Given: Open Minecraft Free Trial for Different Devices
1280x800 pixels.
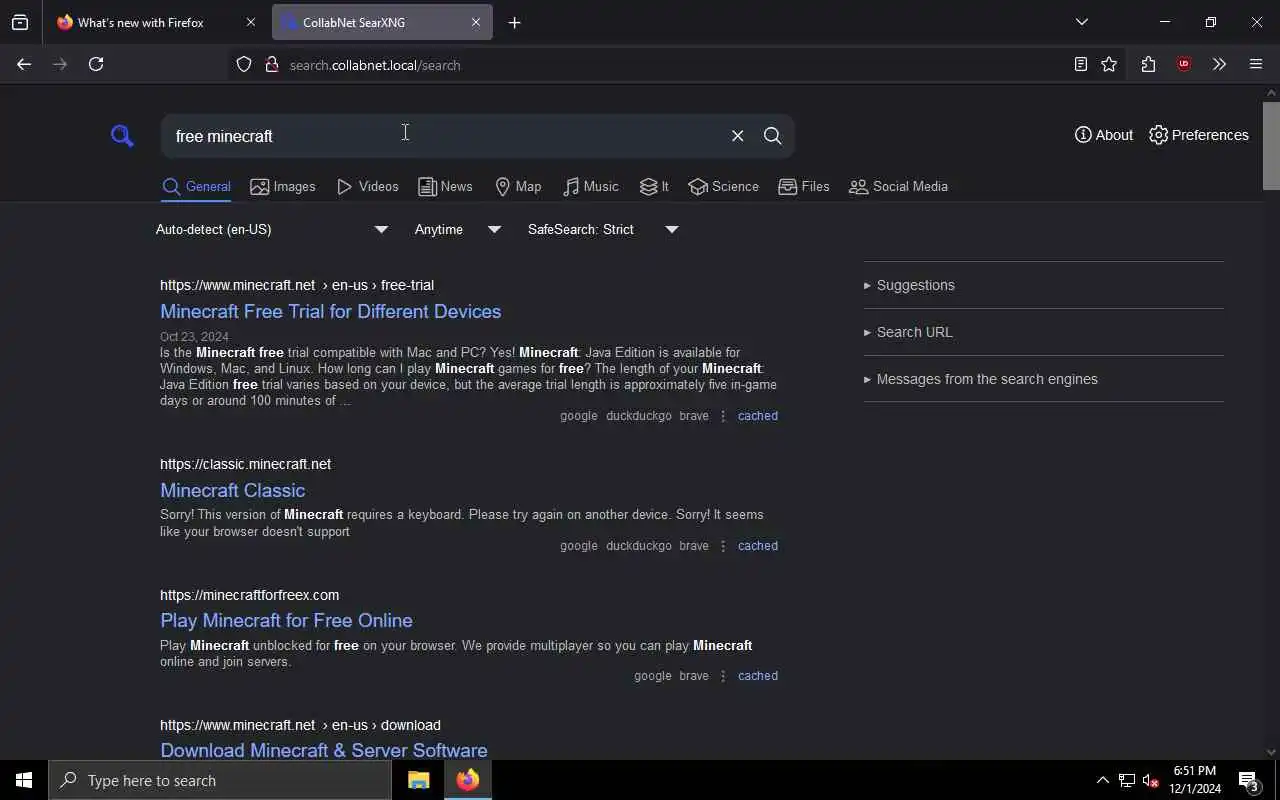Looking at the screenshot, I should point(331,311).
